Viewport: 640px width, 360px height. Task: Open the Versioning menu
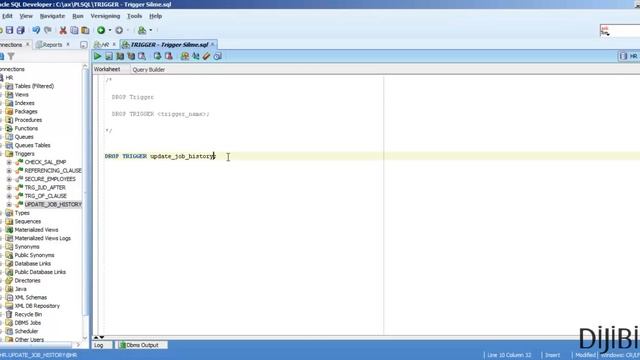click(x=105, y=16)
